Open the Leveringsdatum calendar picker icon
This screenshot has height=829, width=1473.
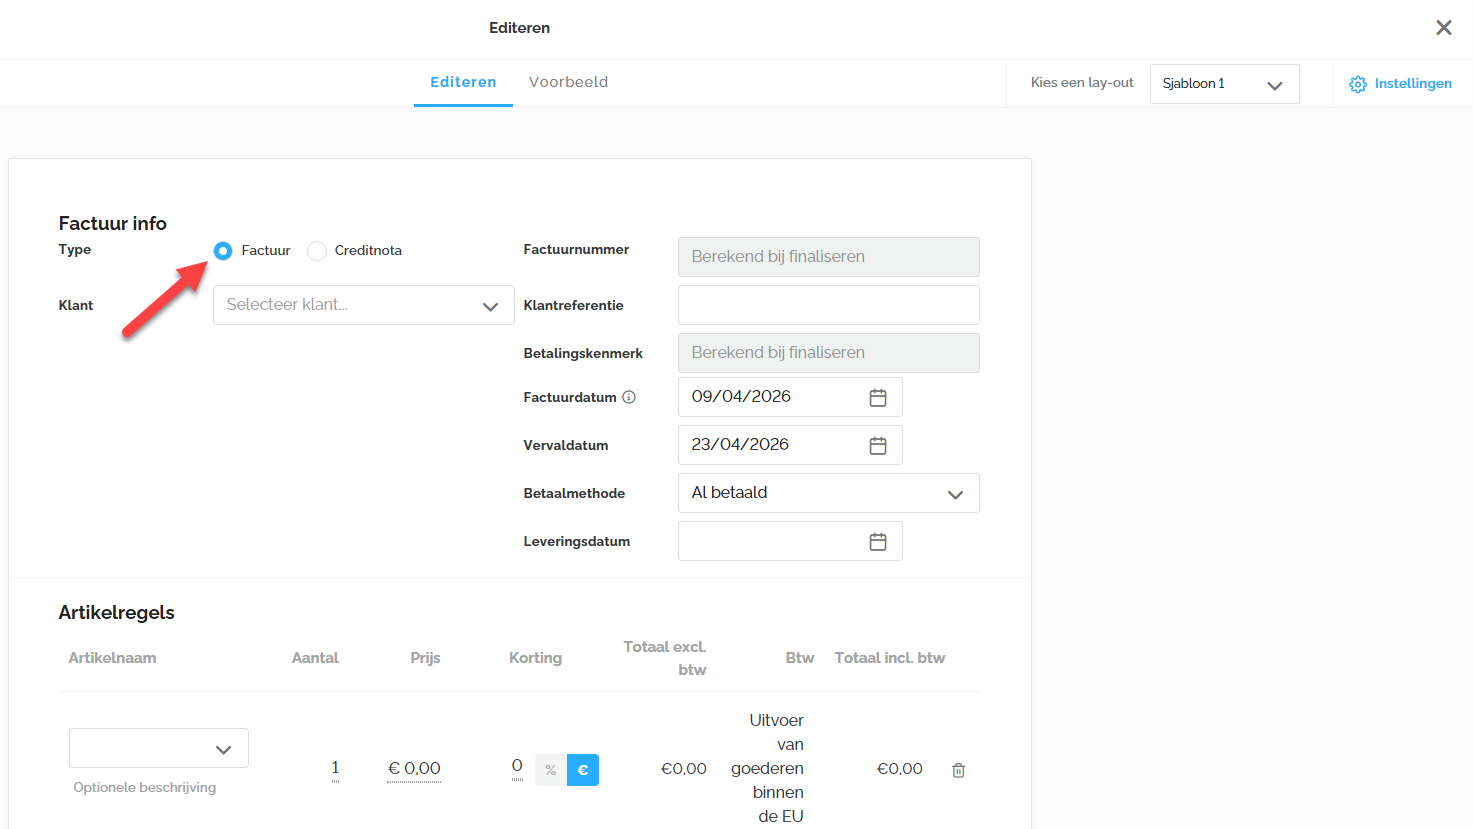878,541
